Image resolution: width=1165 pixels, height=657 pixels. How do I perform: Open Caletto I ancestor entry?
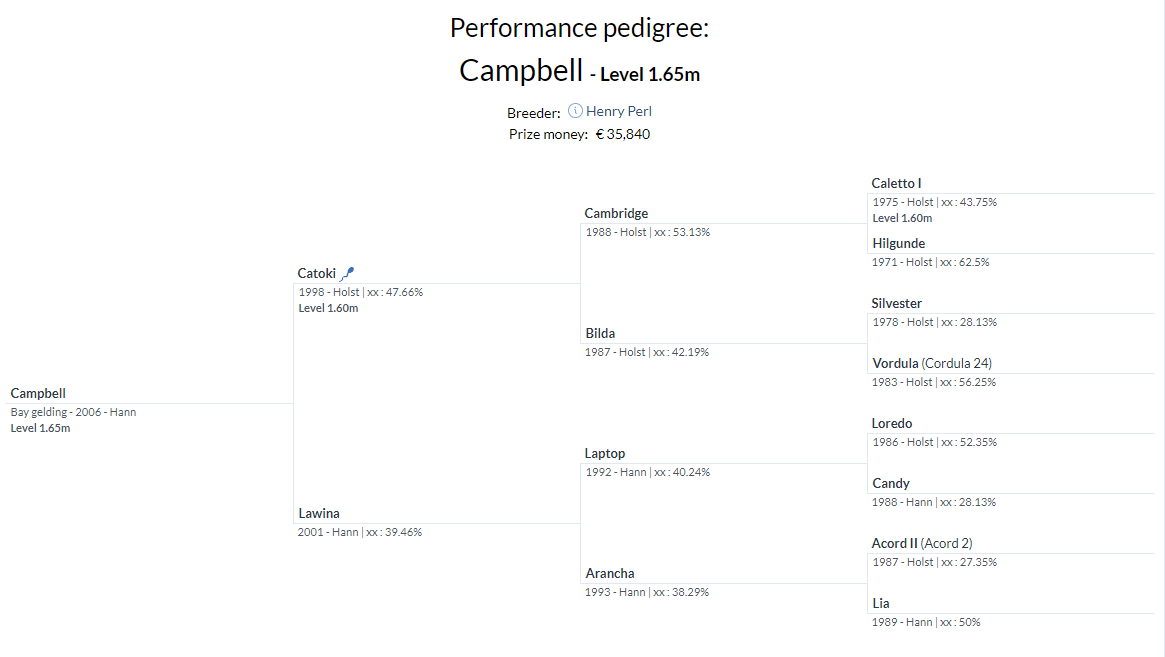click(896, 183)
